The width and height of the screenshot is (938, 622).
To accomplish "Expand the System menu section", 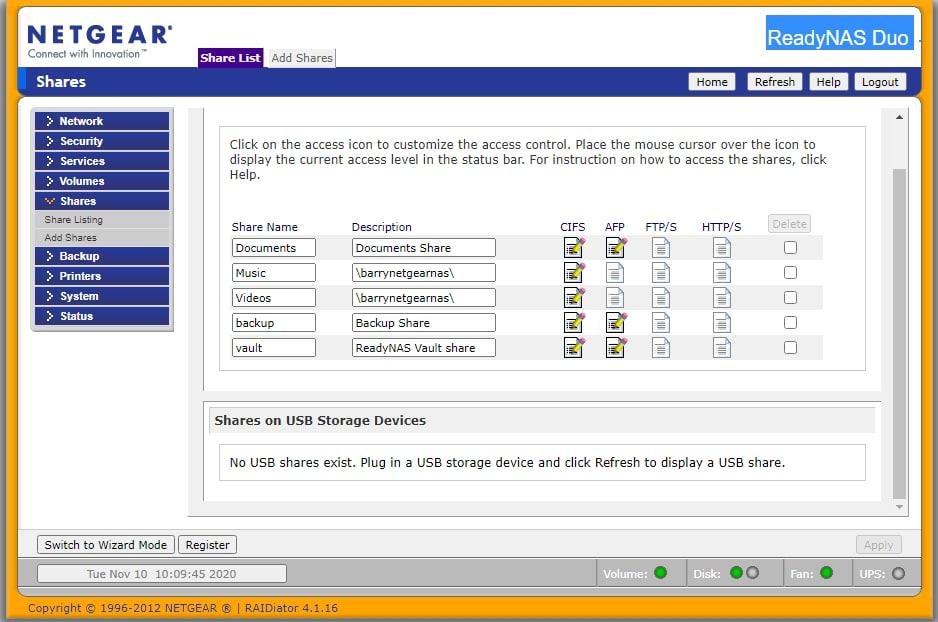I will pyautogui.click(x=102, y=296).
